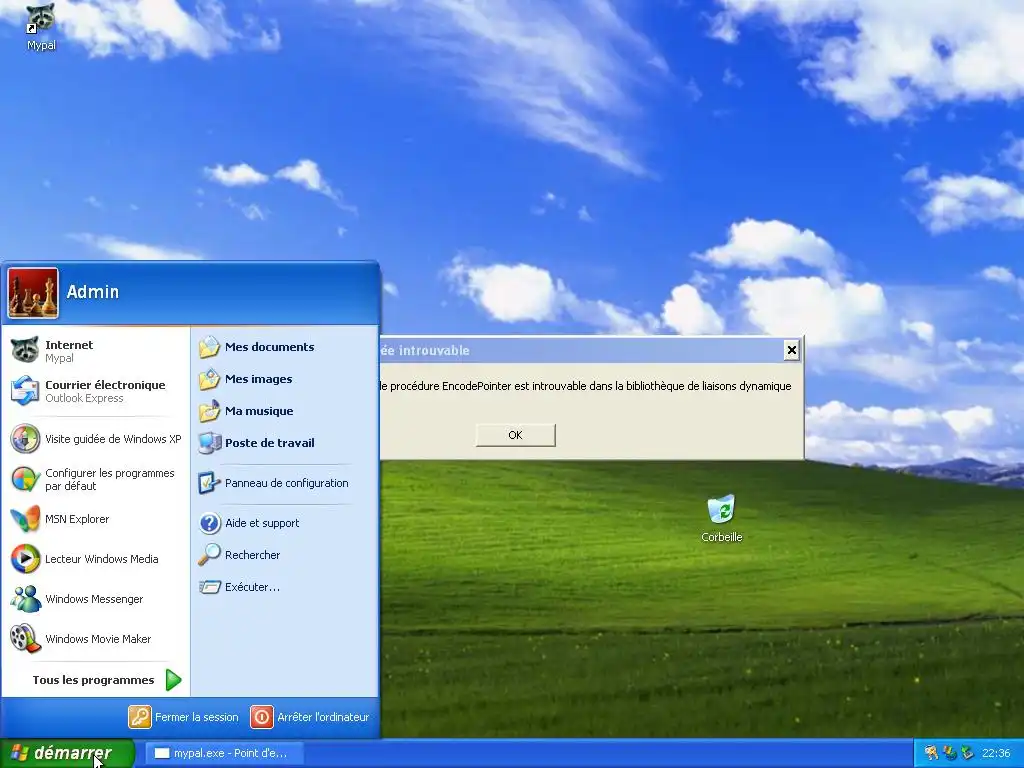Close the introuvable error dialog
The height and width of the screenshot is (768, 1024).
791,351
